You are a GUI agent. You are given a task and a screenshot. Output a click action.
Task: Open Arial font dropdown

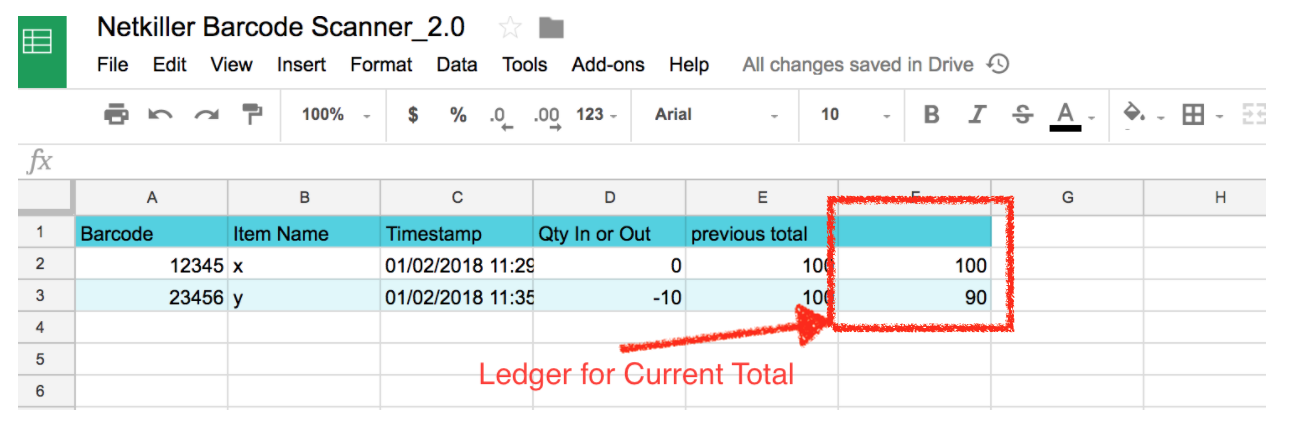pyautogui.click(x=716, y=114)
